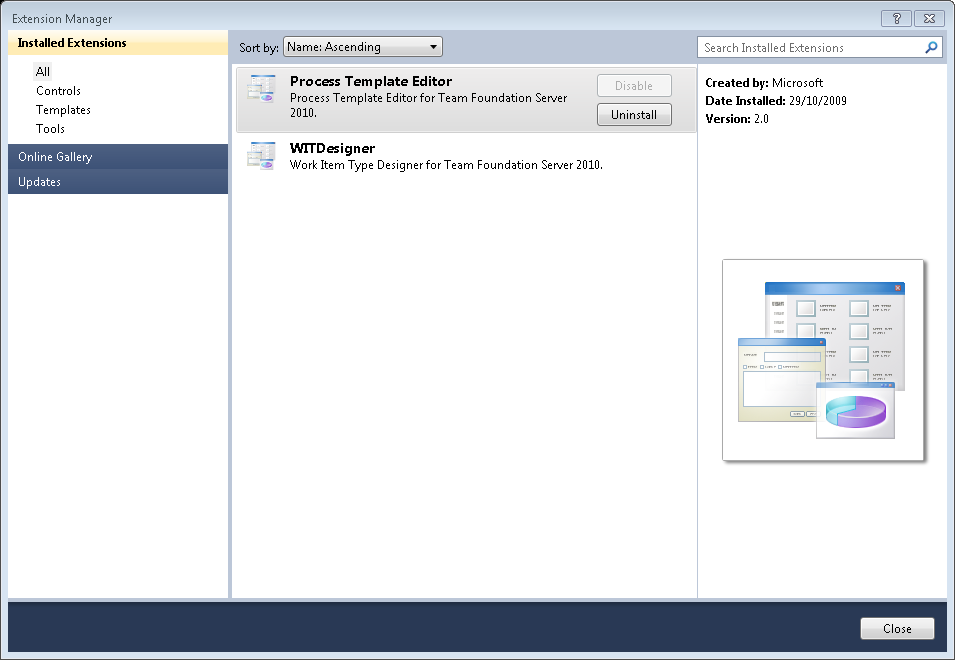Select the Tools category

(x=50, y=128)
